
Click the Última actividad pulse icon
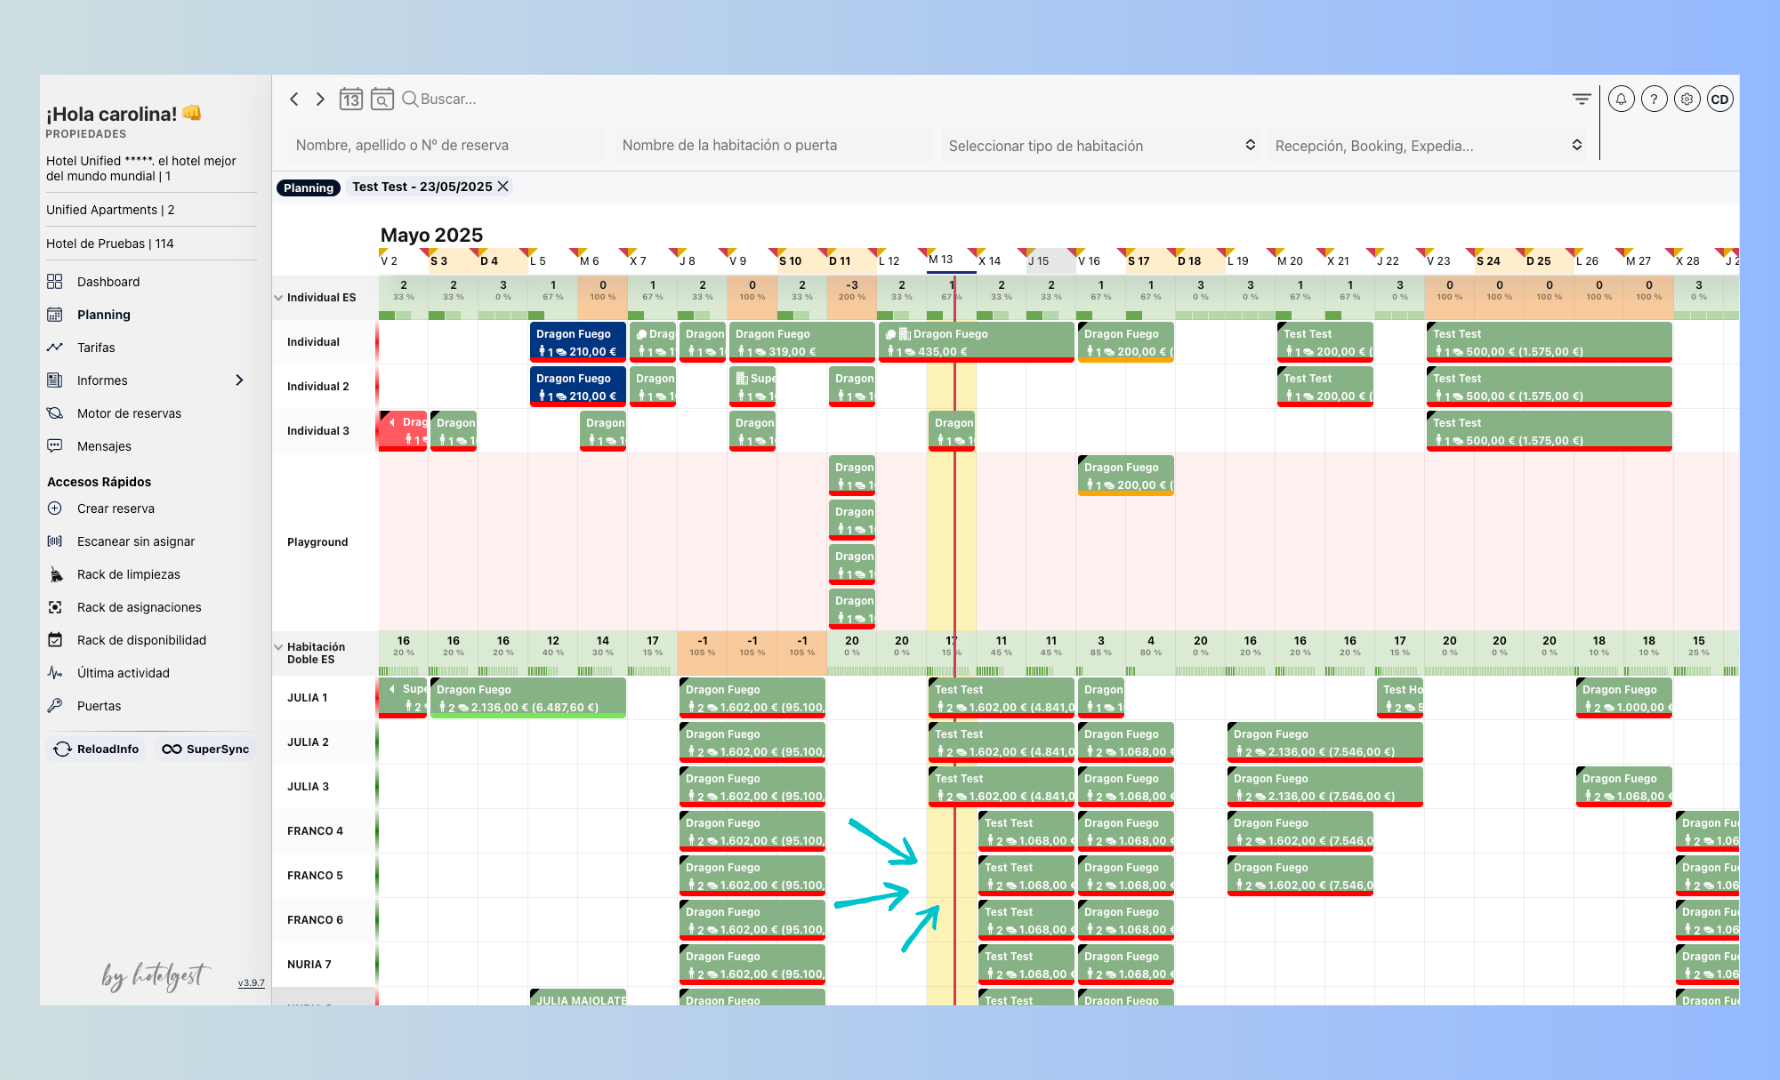[x=55, y=673]
